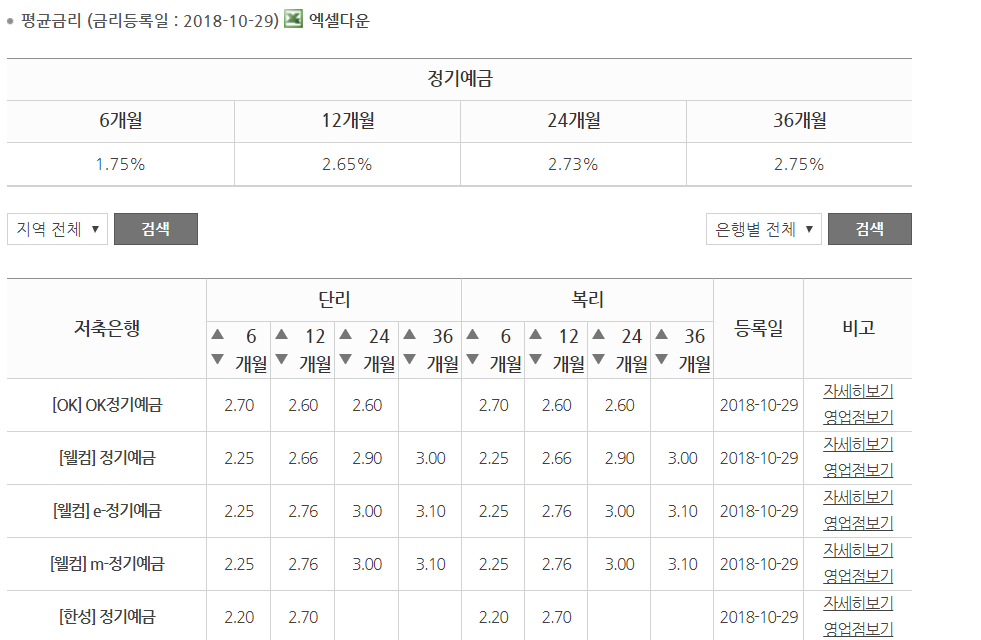The height and width of the screenshot is (640, 981).
Task: Click the Excel download icon
Action: tap(293, 19)
